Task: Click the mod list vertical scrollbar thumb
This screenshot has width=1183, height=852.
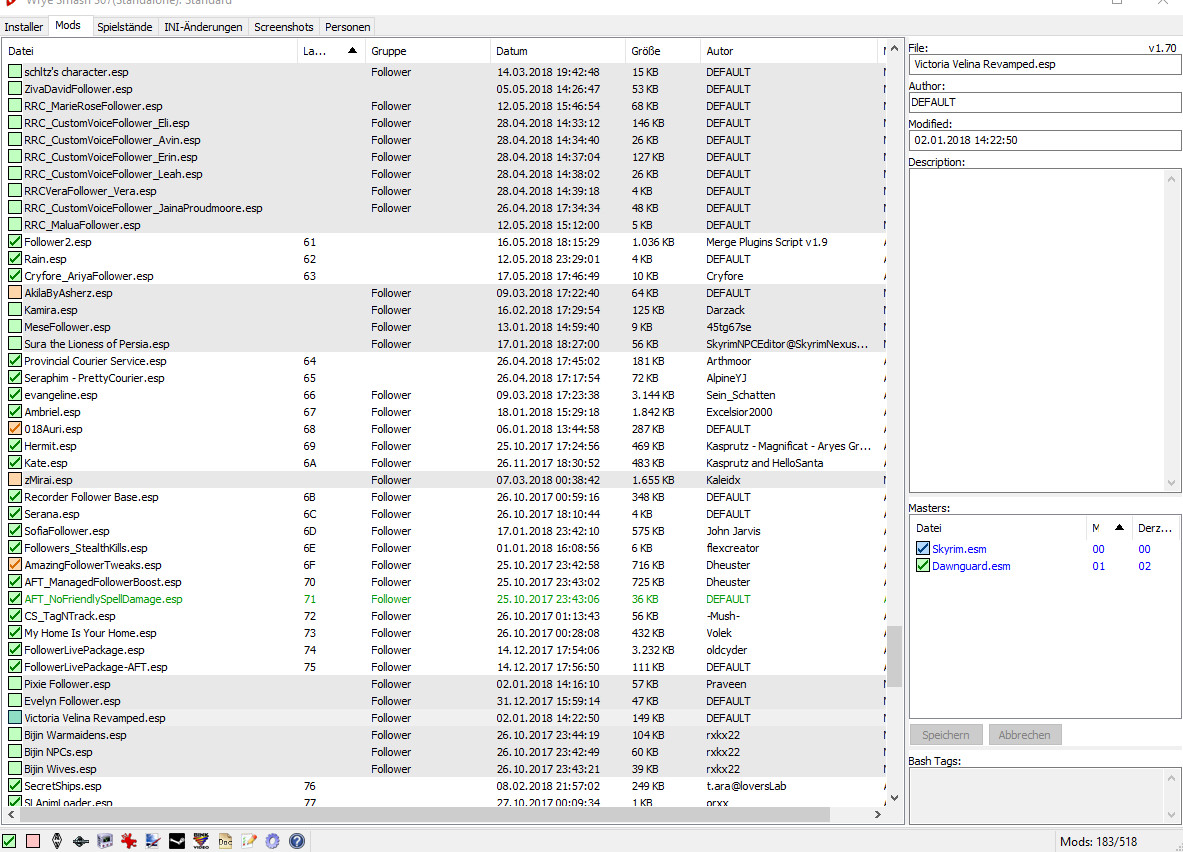Action: 895,654
